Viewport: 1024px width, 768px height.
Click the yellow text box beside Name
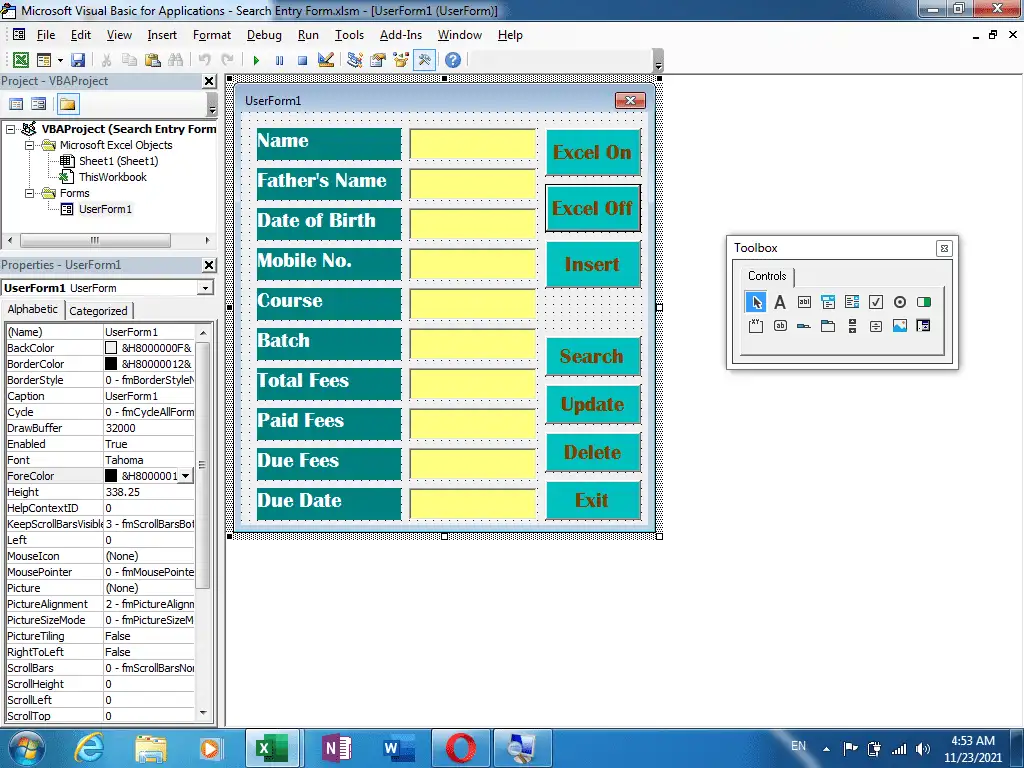473,144
